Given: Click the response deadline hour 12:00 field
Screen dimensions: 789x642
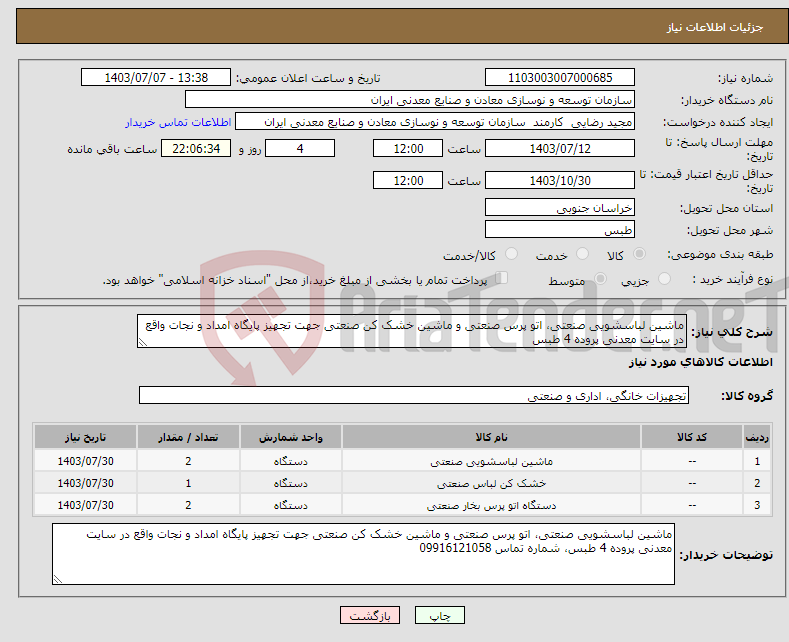Looking at the screenshot, I should click(408, 148).
